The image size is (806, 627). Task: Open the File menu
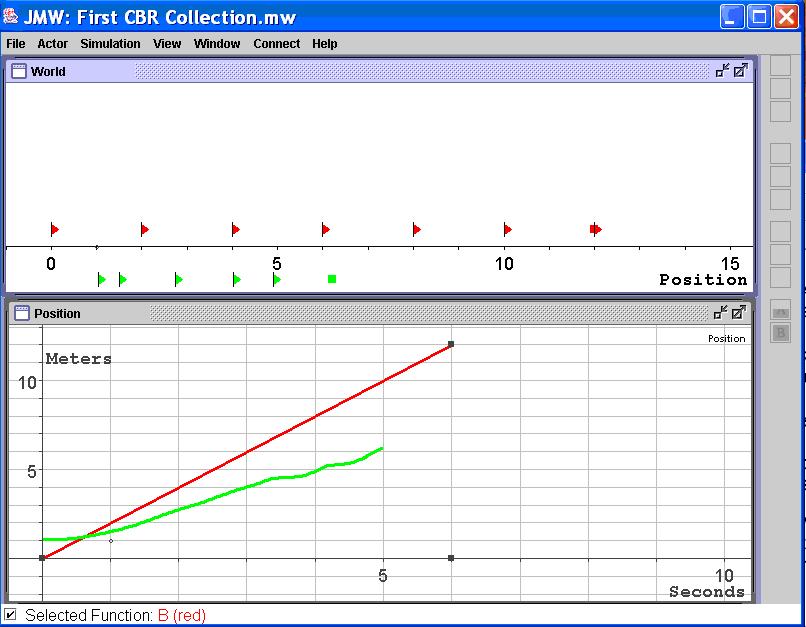click(x=16, y=44)
